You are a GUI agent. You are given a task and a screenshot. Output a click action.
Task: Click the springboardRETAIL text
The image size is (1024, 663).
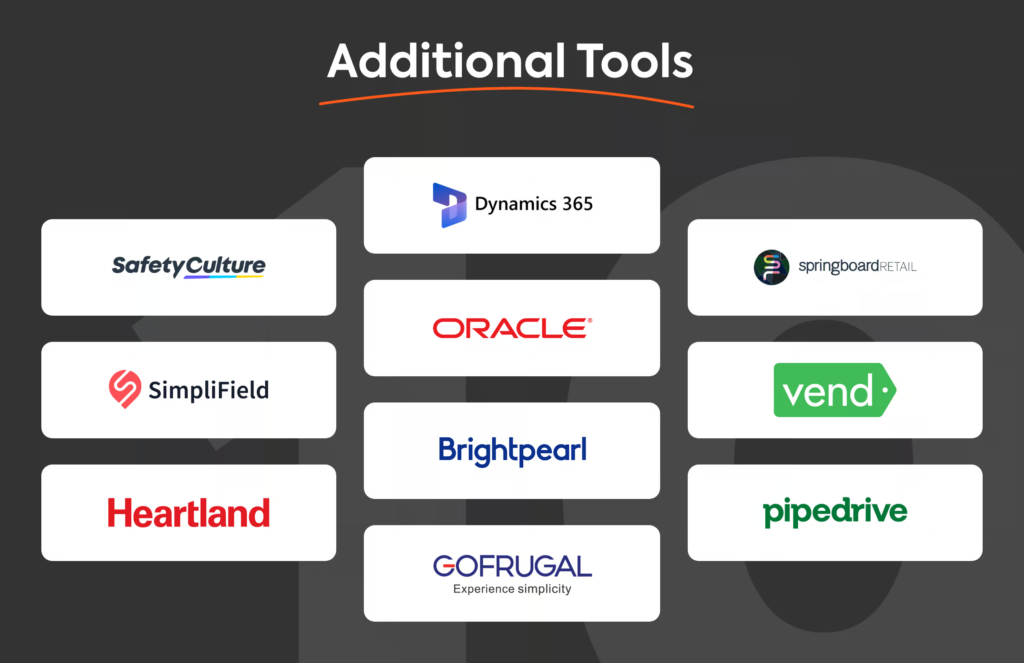pyautogui.click(x=857, y=267)
